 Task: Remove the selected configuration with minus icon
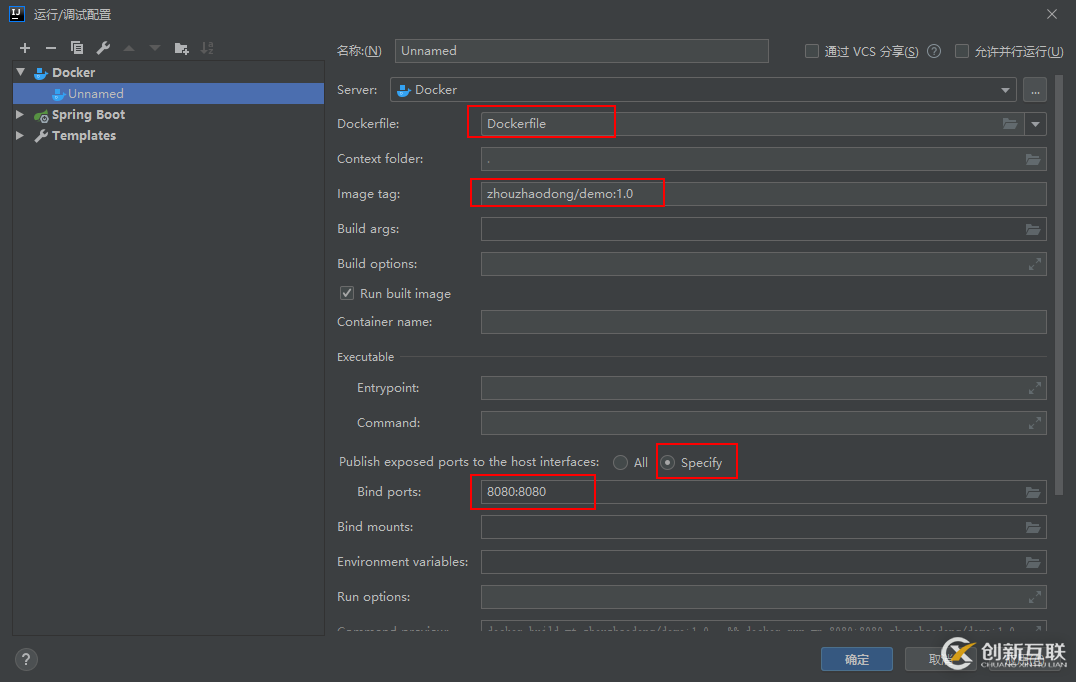(x=51, y=48)
